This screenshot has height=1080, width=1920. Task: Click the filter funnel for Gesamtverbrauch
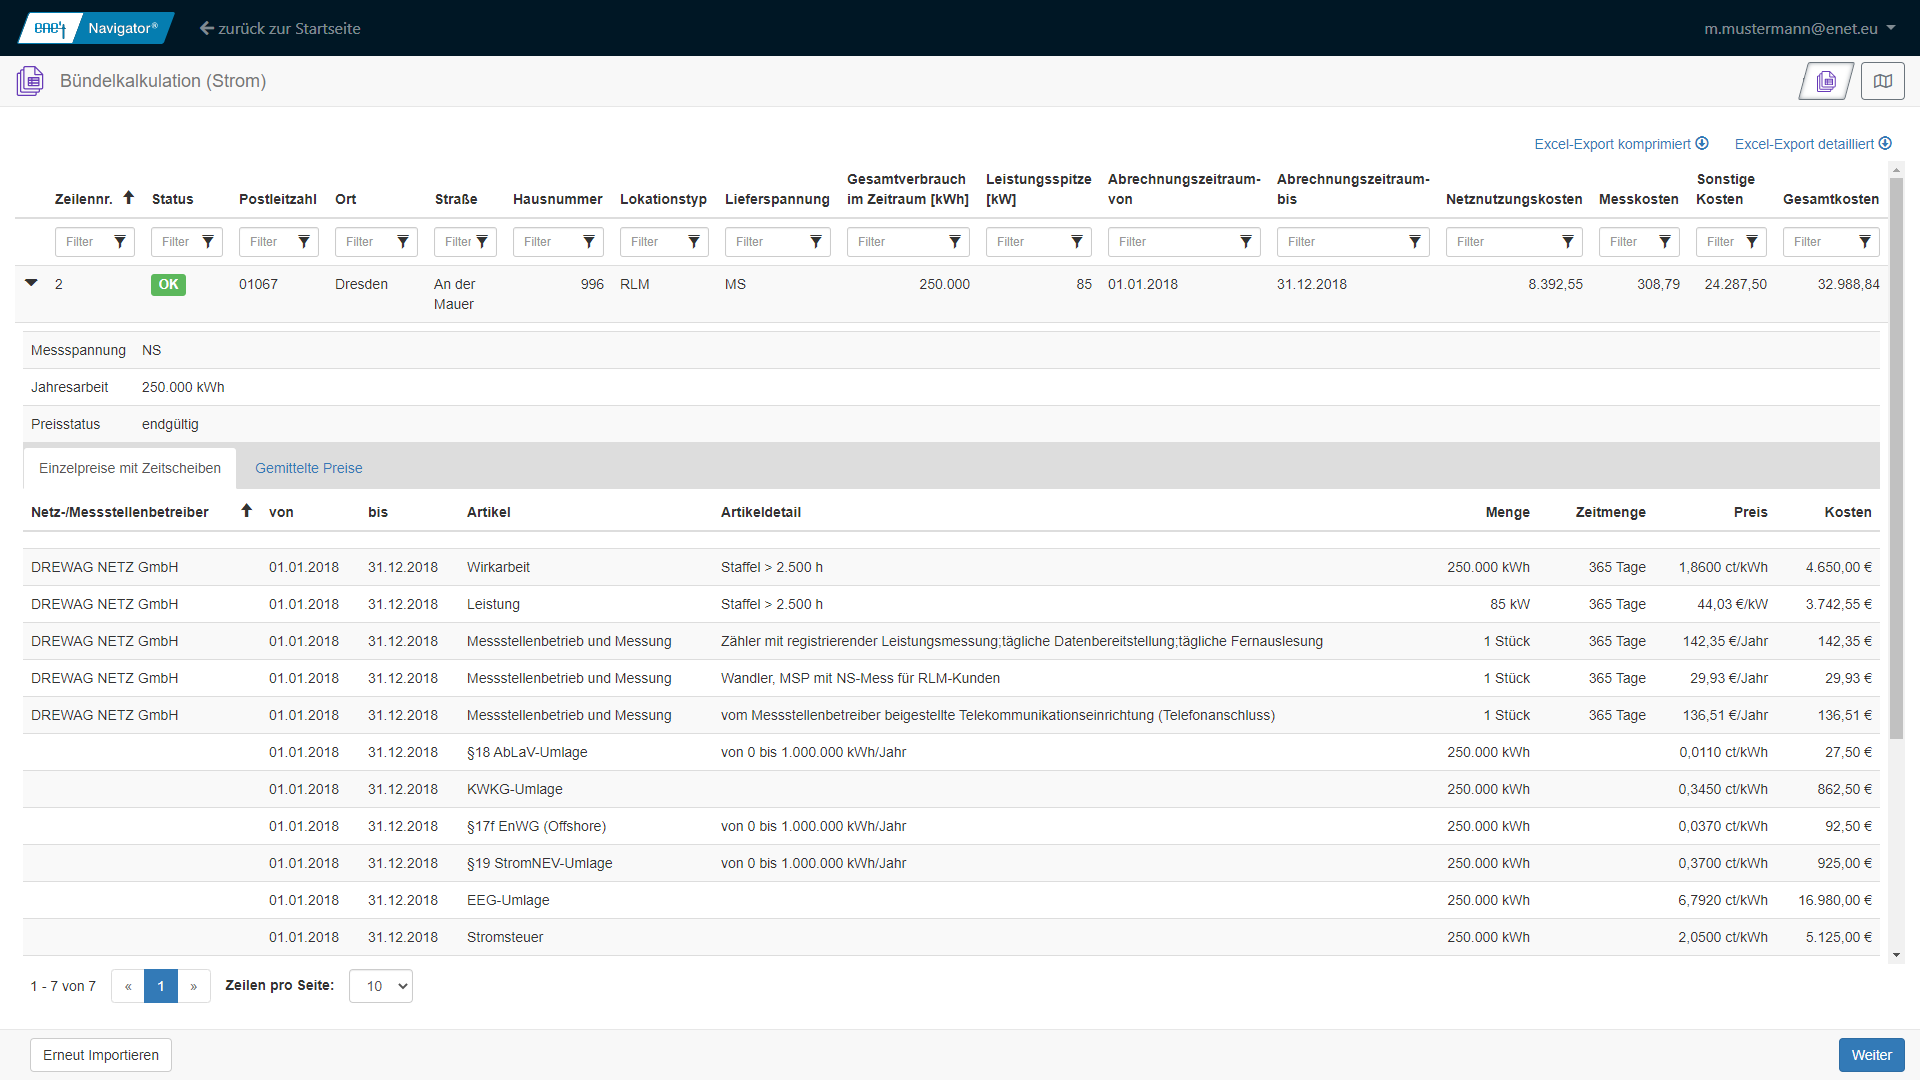pyautogui.click(x=955, y=242)
